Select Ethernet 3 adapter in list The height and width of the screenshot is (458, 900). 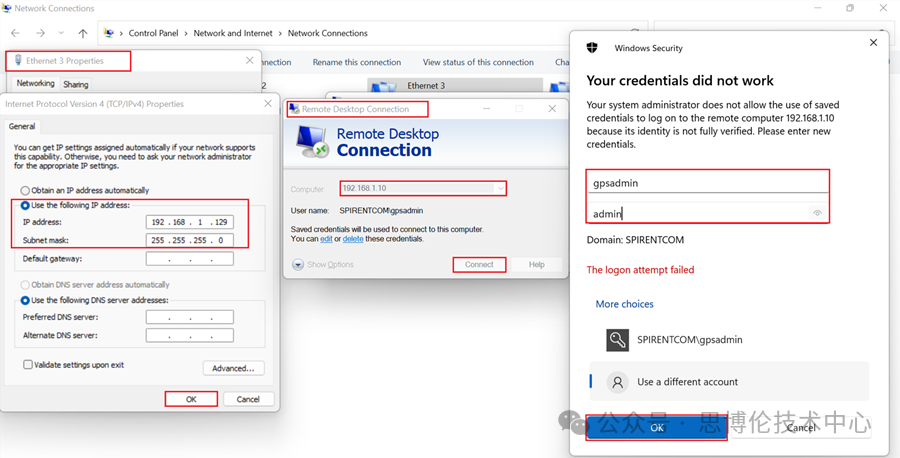(455, 86)
